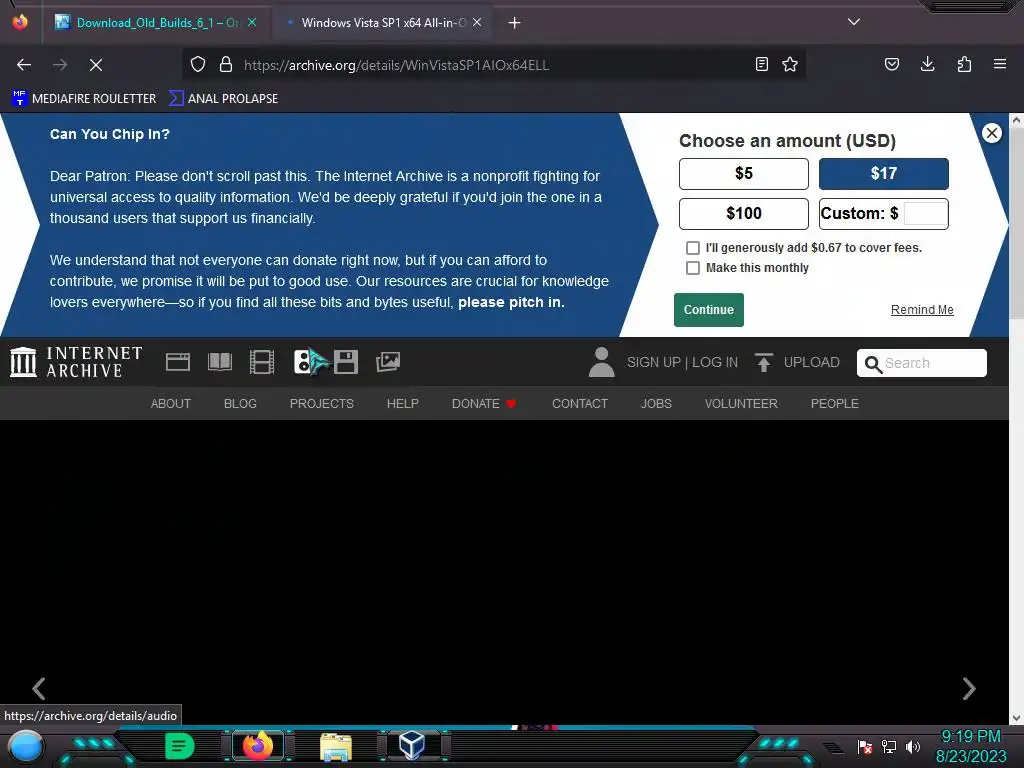The image size is (1024, 768).
Task: Click the custom amount field
Action: click(x=925, y=214)
